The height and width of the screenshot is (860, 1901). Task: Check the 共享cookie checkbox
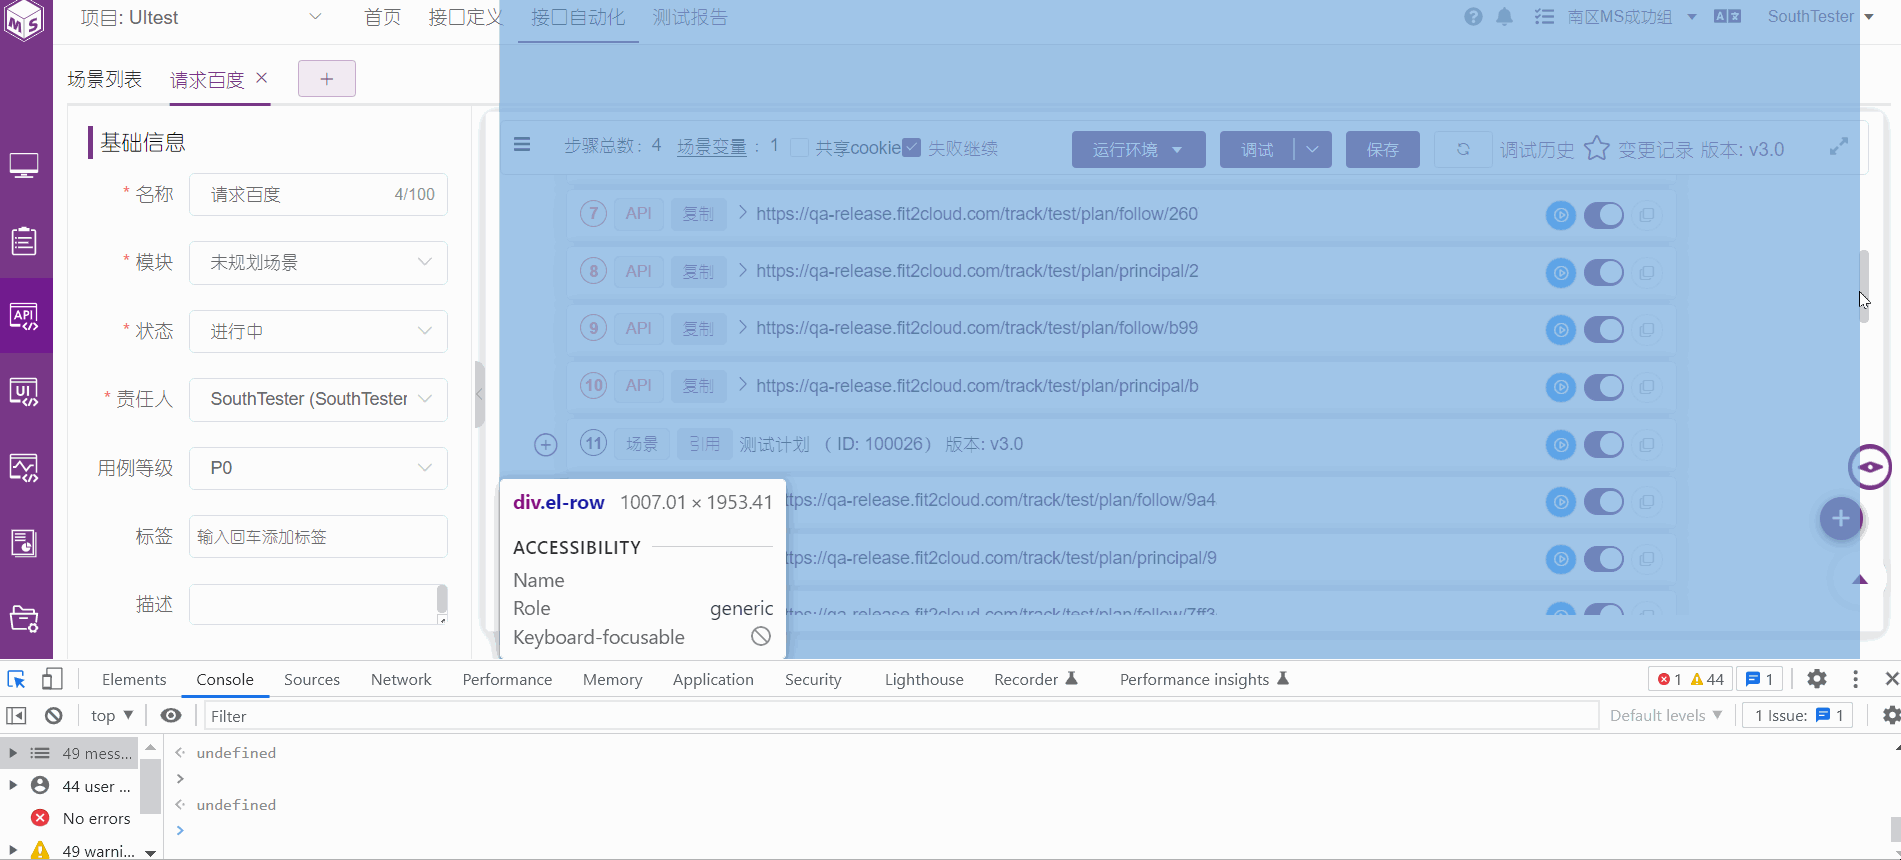click(799, 148)
